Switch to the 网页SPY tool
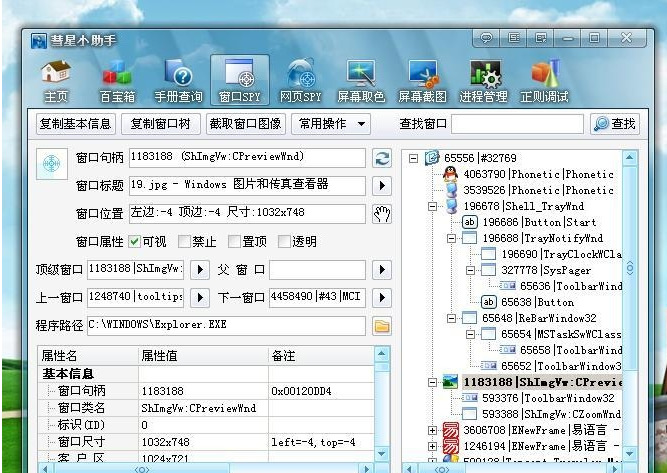This screenshot has height=473, width=667. click(300, 81)
